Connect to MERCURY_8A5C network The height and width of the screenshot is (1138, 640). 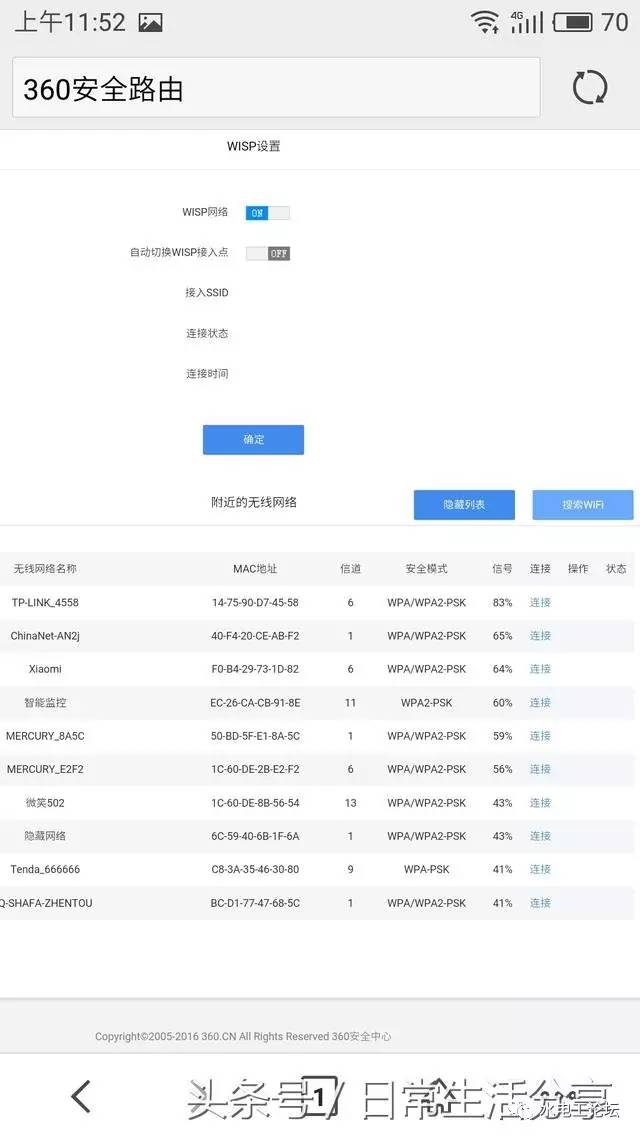coord(540,736)
